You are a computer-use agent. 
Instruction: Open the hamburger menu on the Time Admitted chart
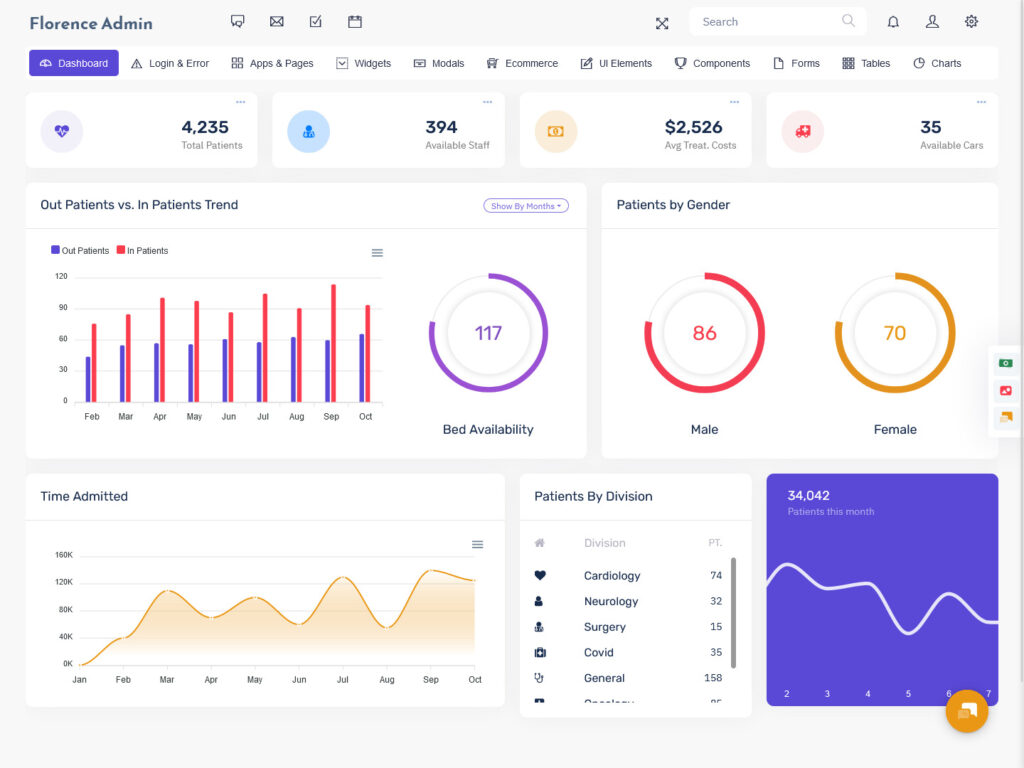pos(477,544)
